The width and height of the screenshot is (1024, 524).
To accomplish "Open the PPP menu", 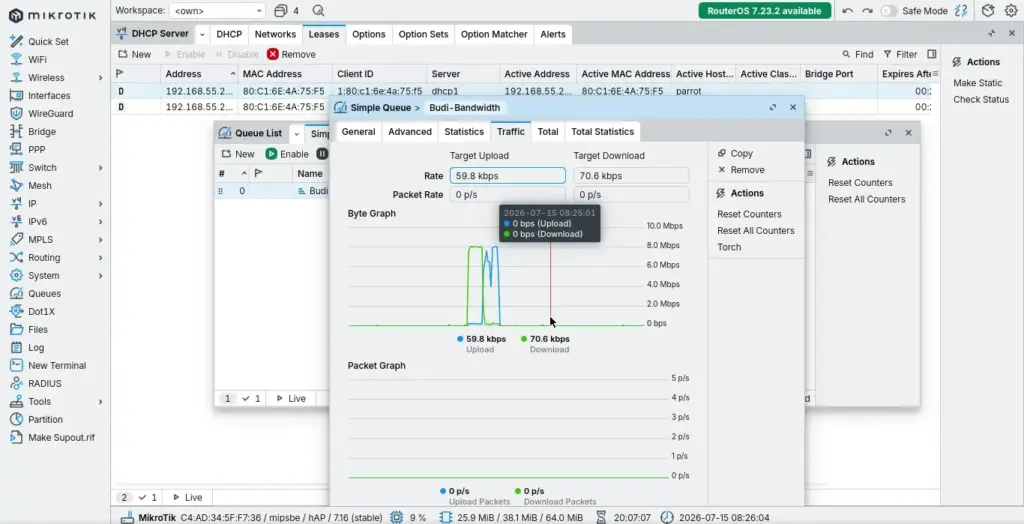I will [x=37, y=149].
